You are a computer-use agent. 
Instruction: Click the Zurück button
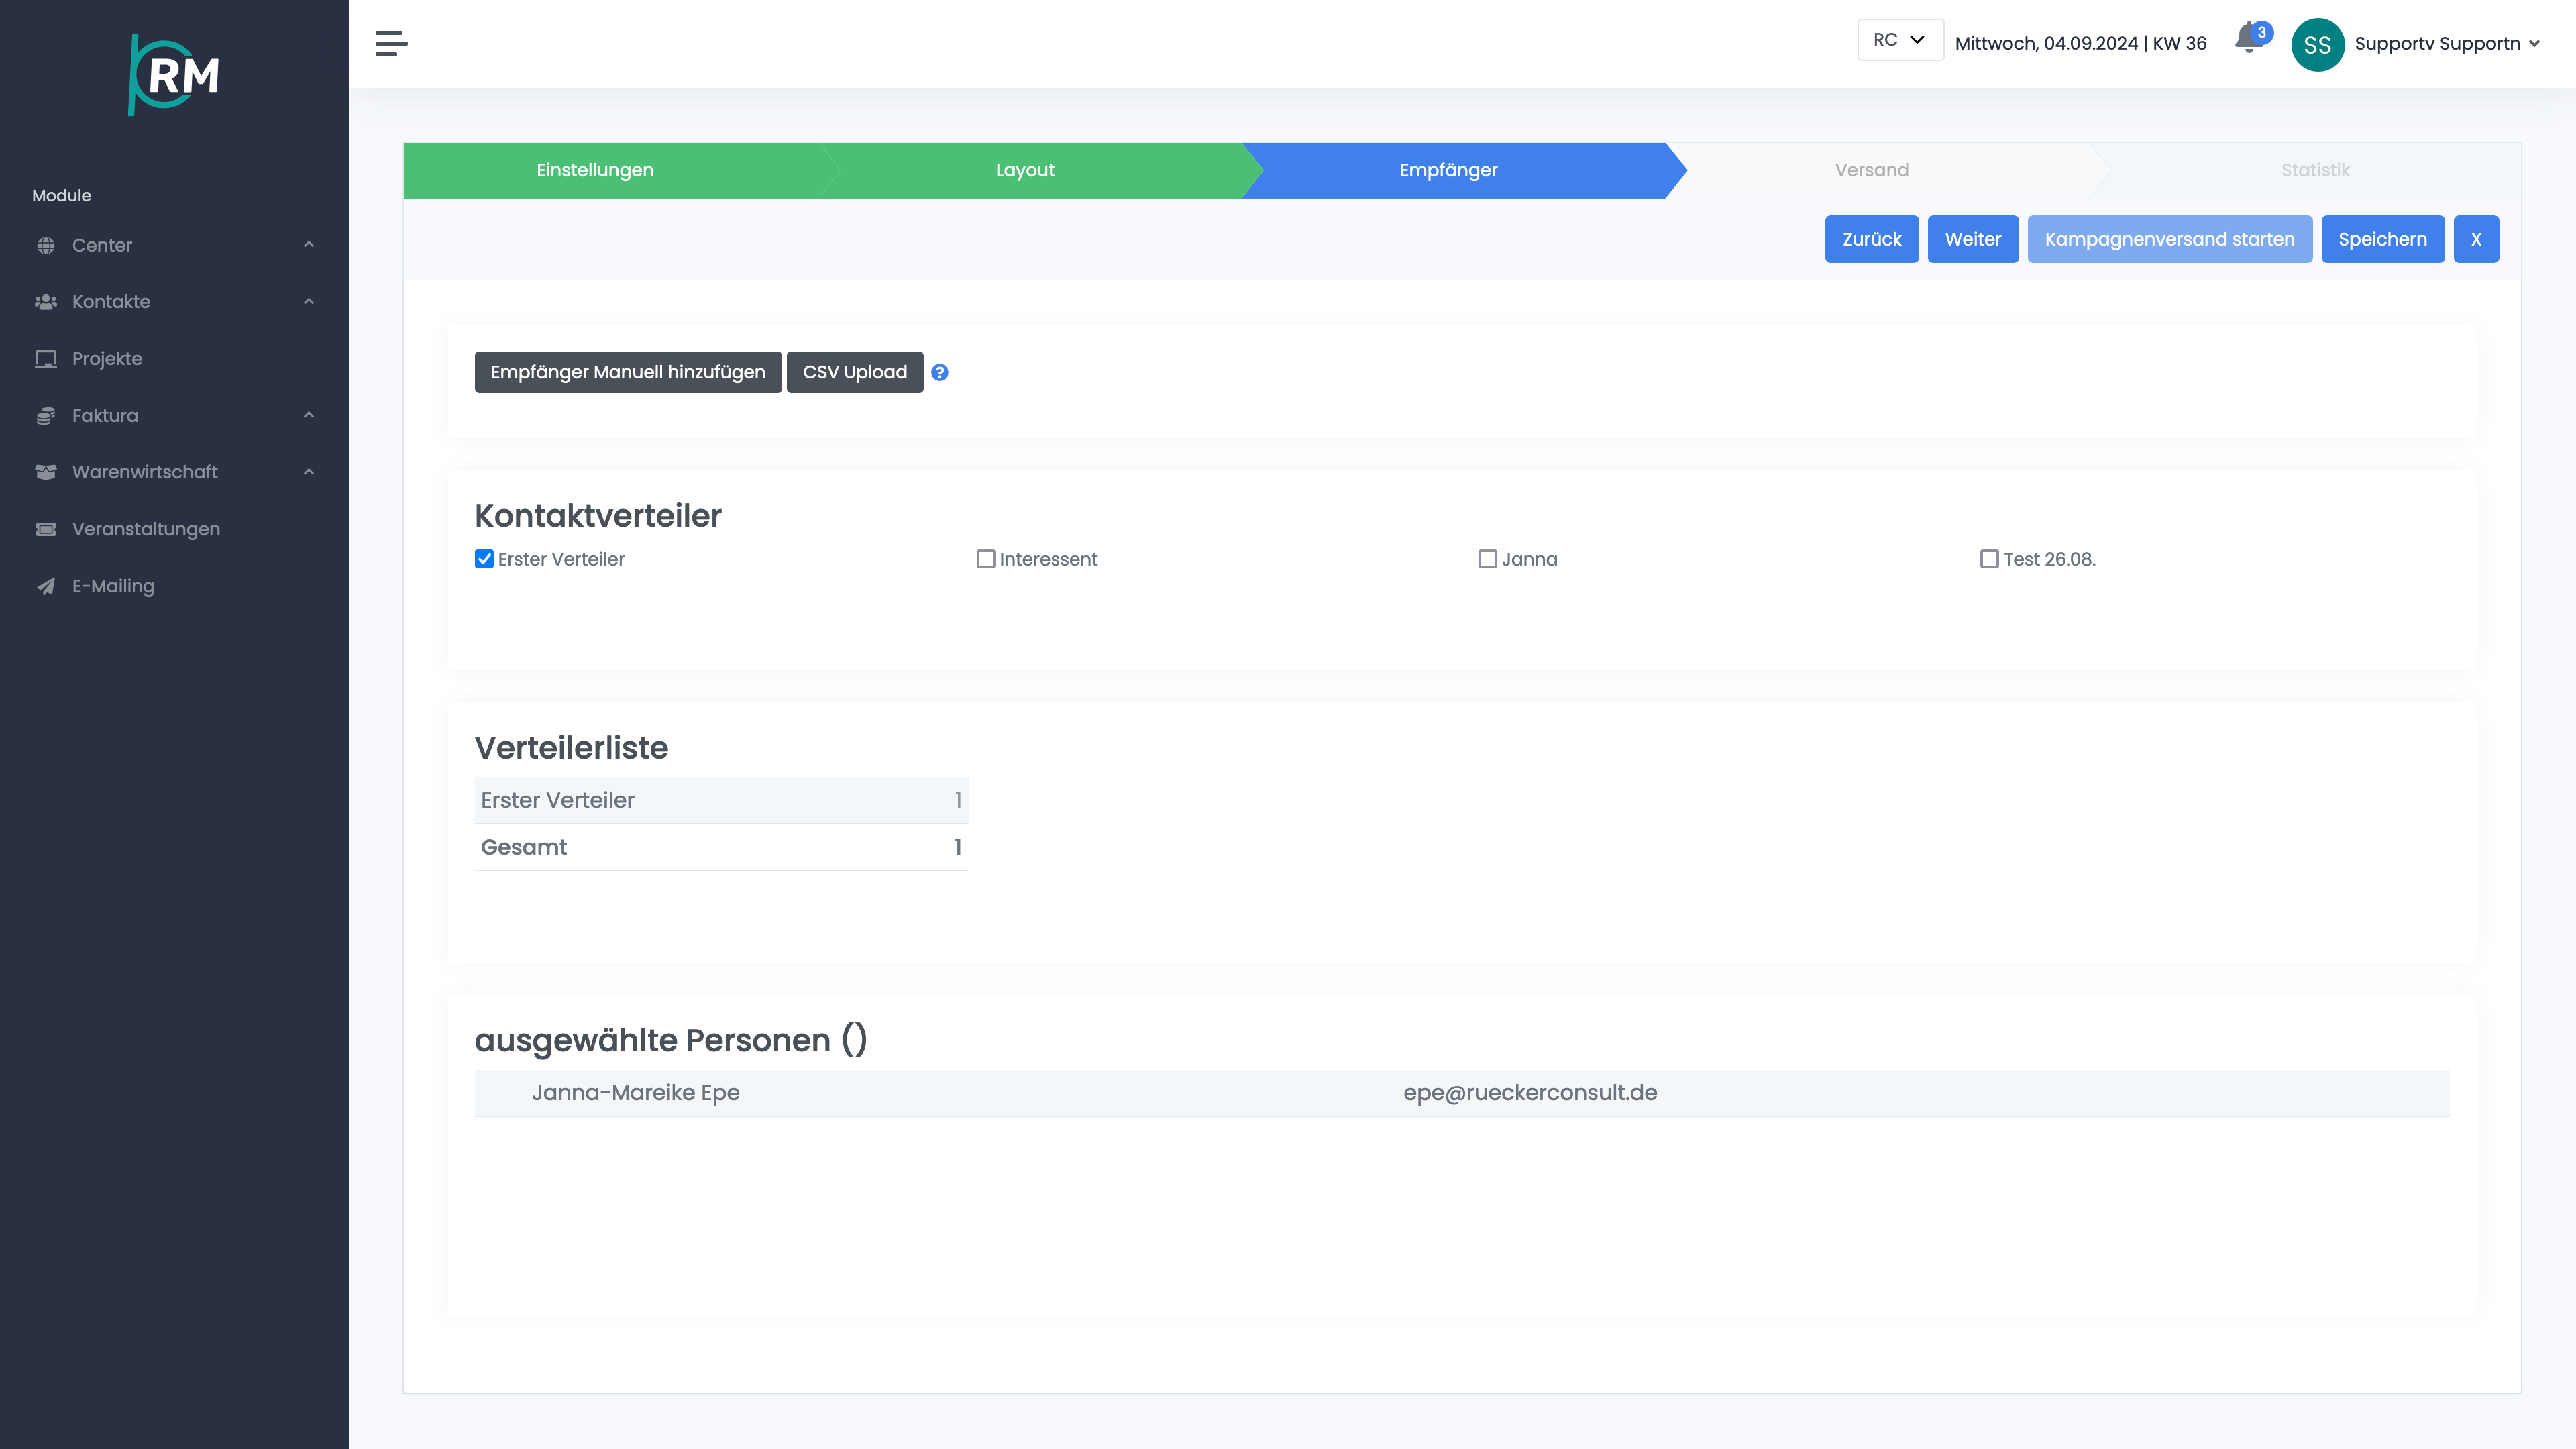(1871, 239)
